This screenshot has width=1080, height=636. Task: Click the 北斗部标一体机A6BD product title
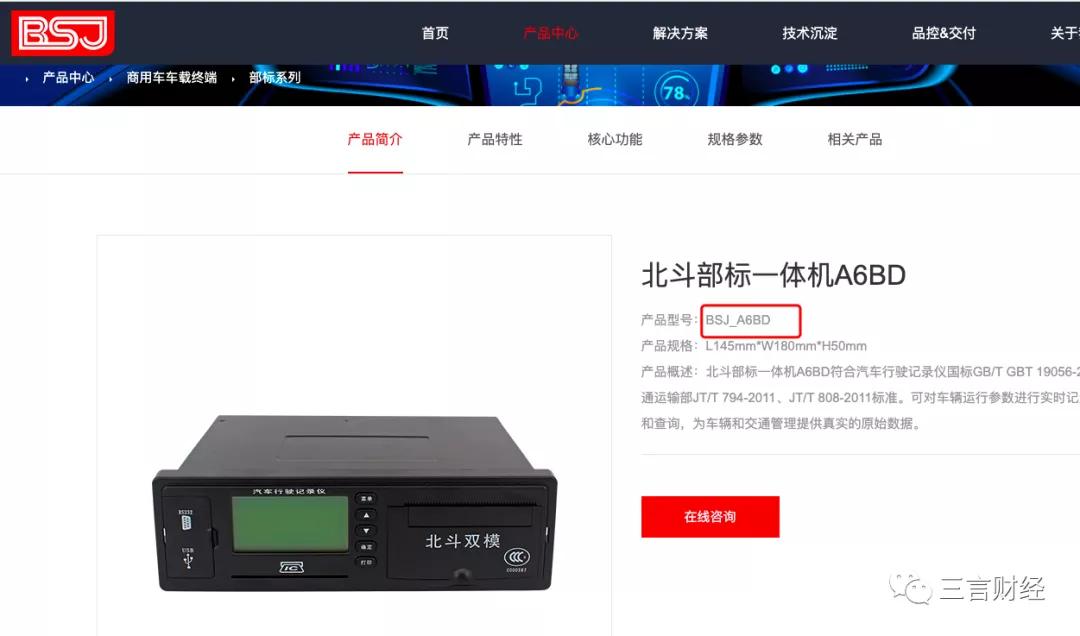[773, 275]
